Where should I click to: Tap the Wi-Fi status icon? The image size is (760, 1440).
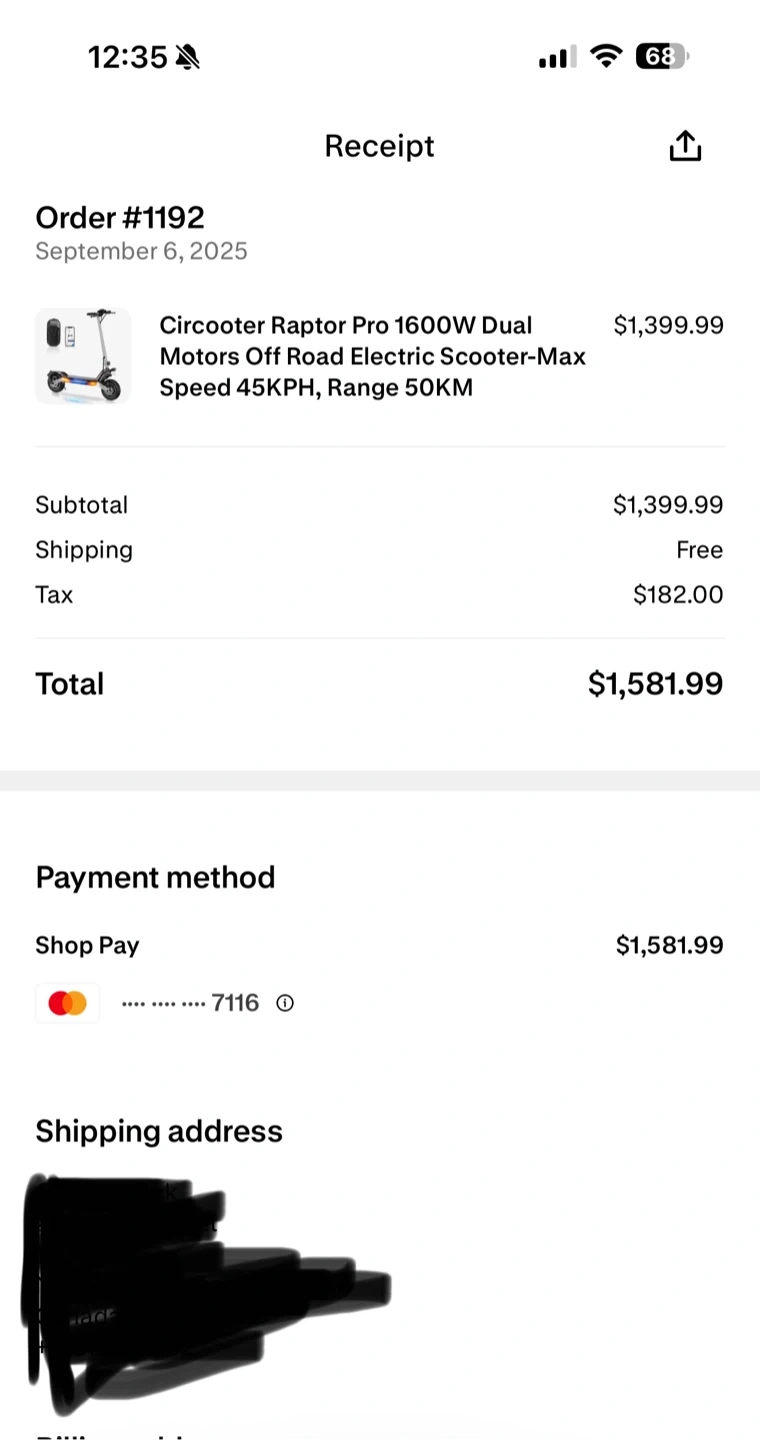tap(605, 56)
